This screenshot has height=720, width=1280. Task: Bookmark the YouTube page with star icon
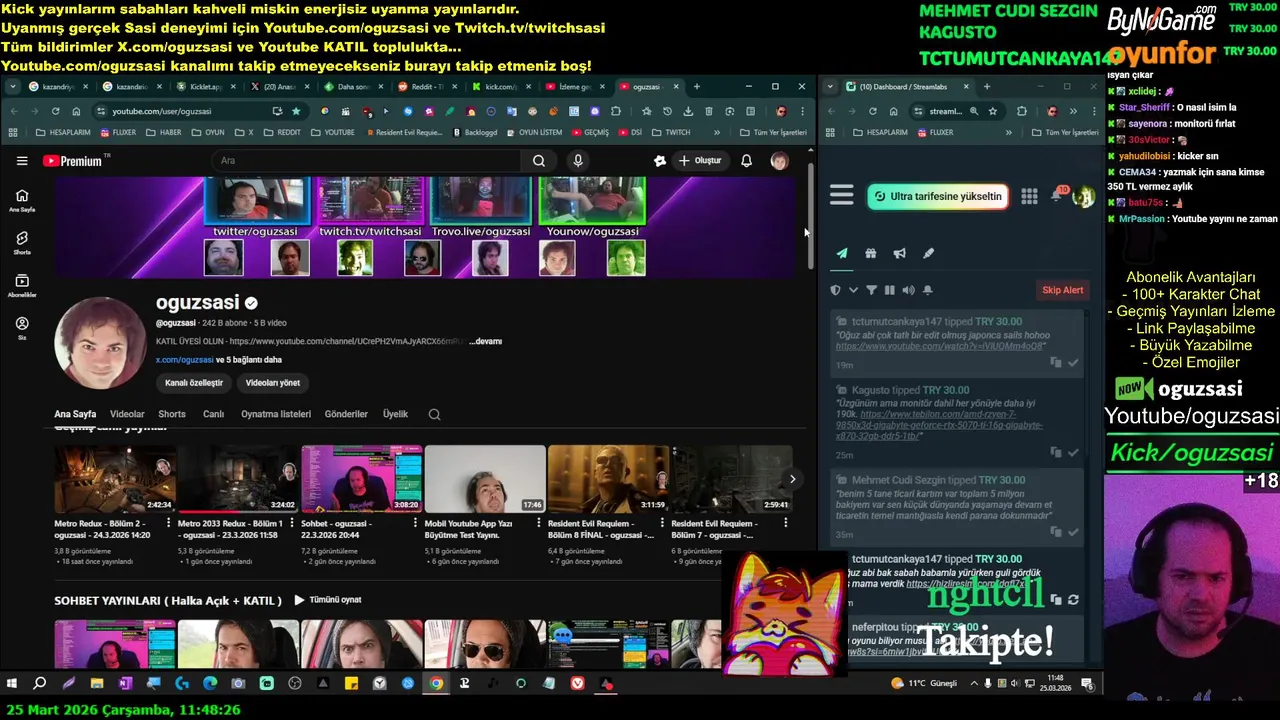click(296, 111)
